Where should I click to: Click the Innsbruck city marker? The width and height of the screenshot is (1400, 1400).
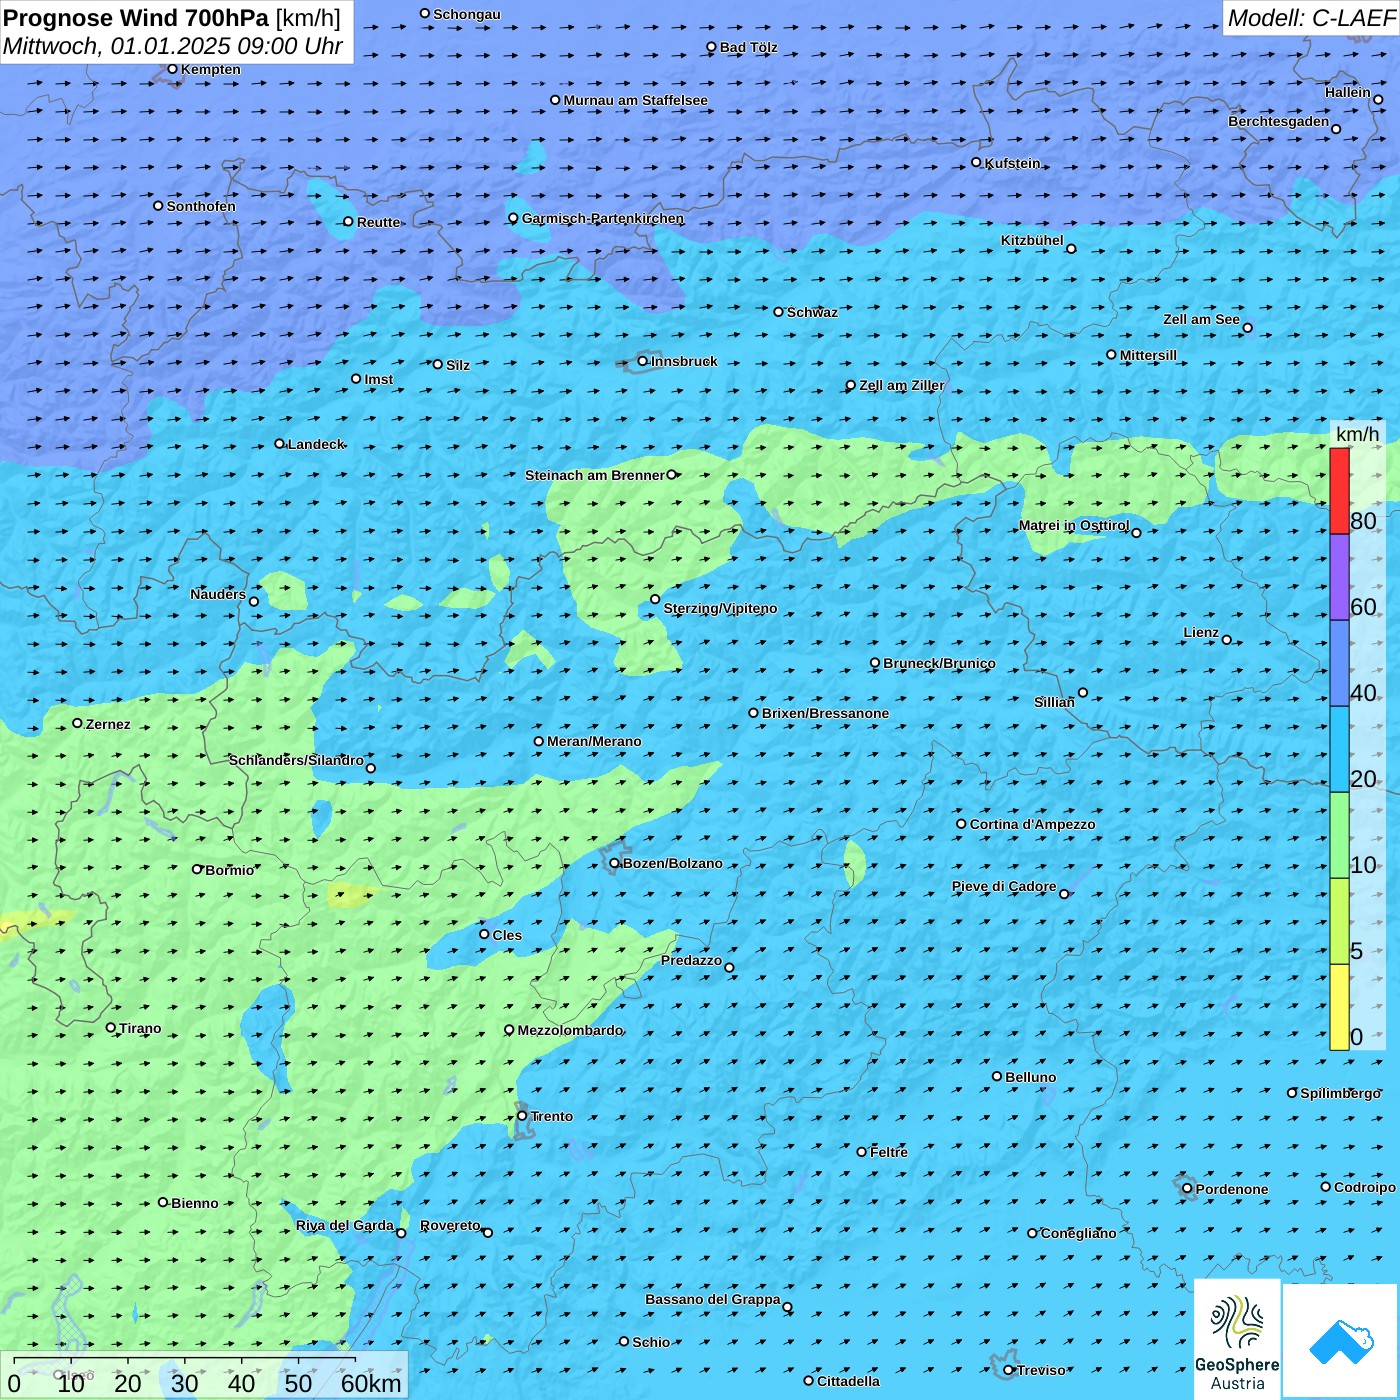643,361
